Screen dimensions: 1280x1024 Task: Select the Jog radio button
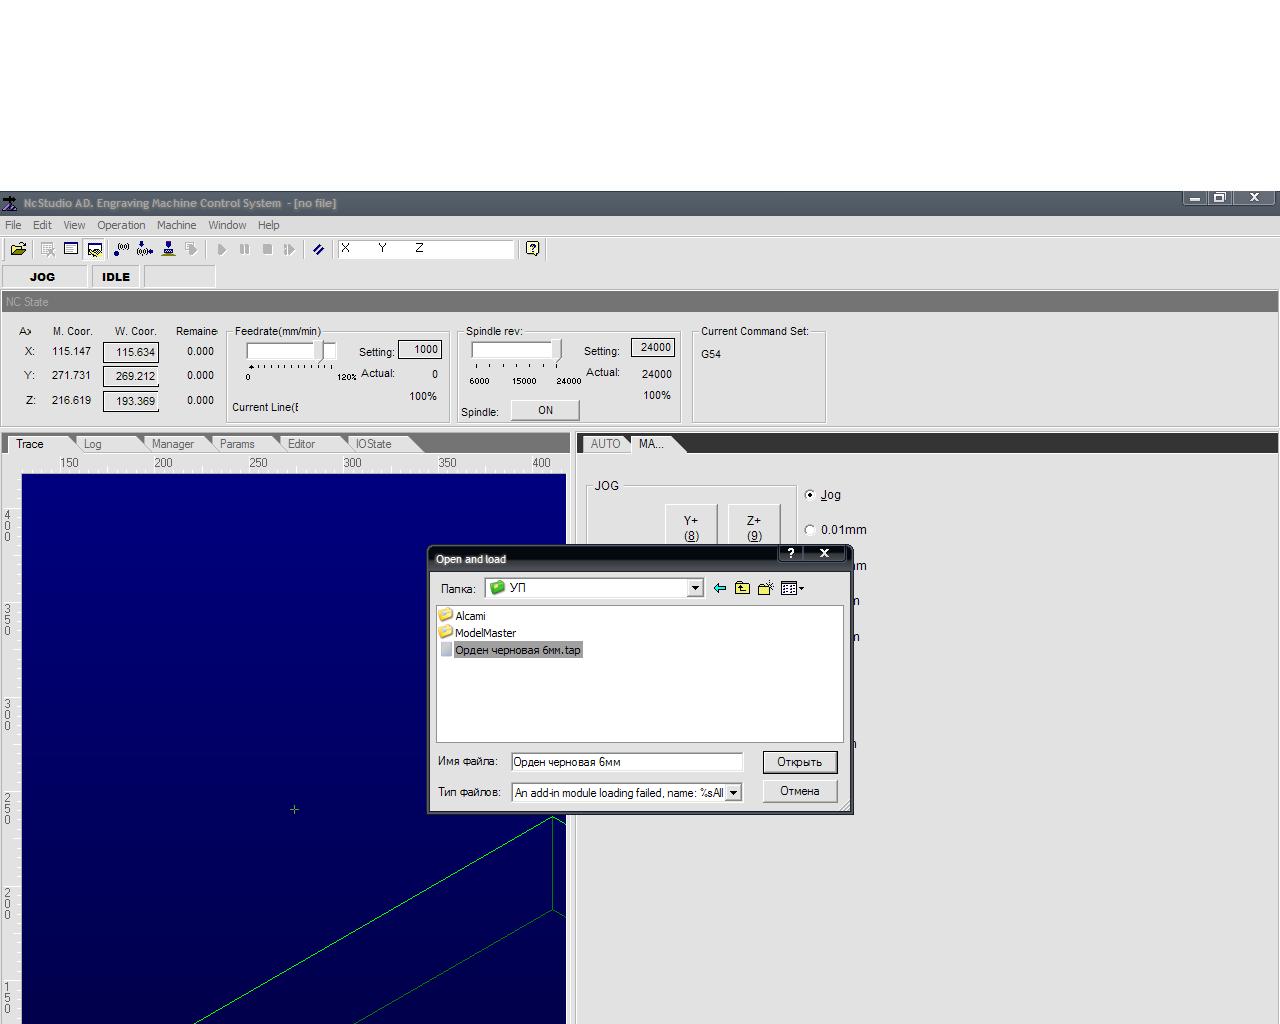coord(810,495)
